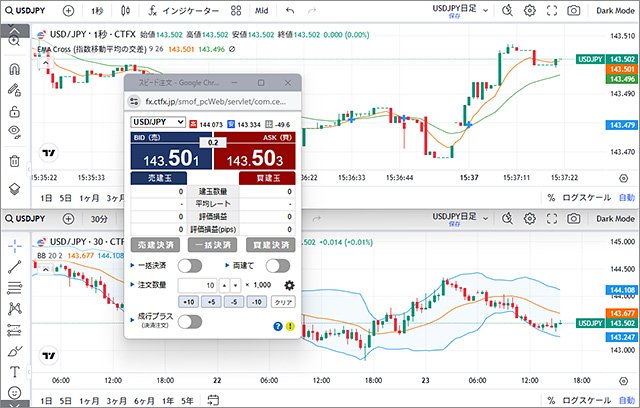Toggle lock drawing mode pencil icon
The image size is (640, 408).
pyautogui.click(x=14, y=90)
